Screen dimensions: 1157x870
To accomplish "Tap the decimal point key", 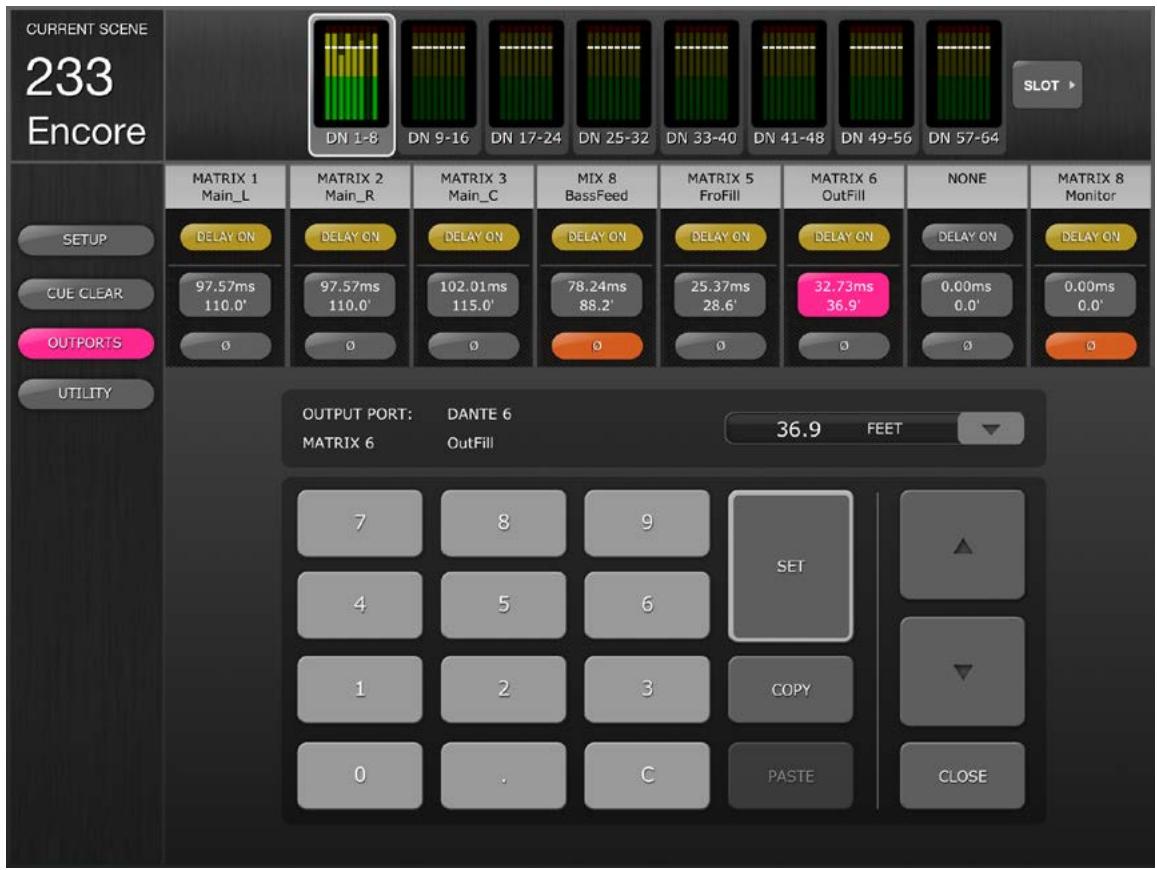I will tap(503, 776).
